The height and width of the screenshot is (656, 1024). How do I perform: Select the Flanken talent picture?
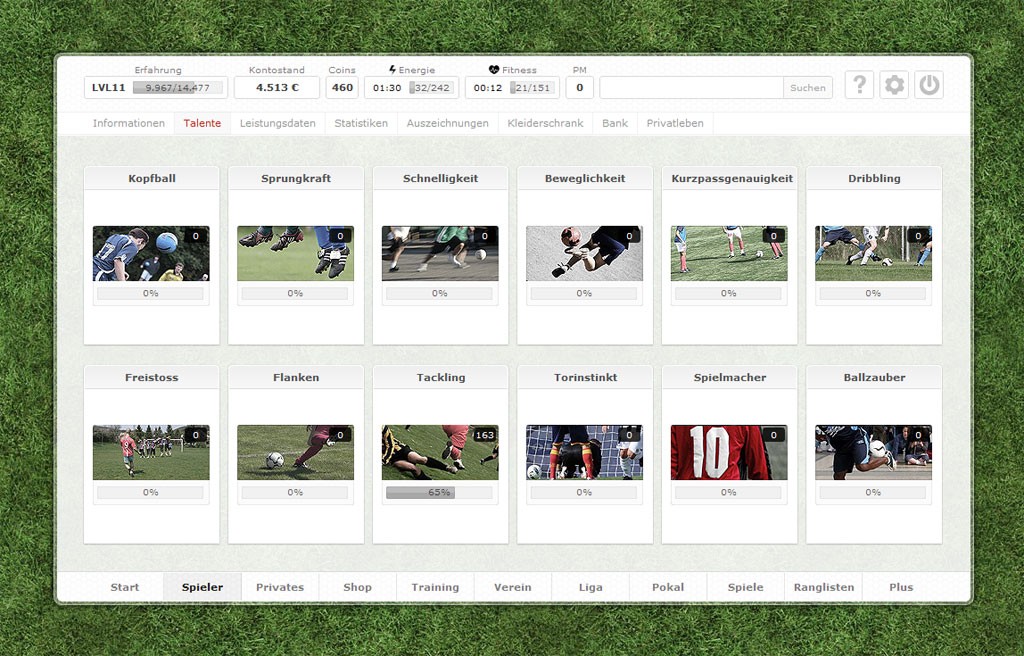[x=295, y=452]
